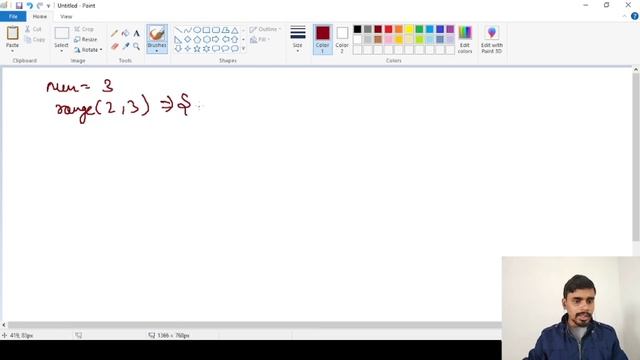The width and height of the screenshot is (640, 360).
Task: Choose the Diamond shape
Action: pyautogui.click(x=188, y=40)
